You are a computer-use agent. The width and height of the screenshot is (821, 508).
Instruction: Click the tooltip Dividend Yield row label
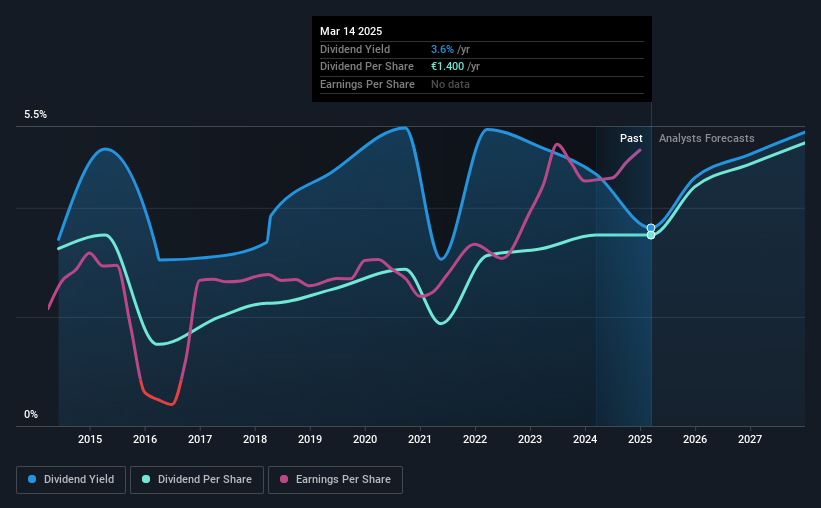(x=355, y=49)
